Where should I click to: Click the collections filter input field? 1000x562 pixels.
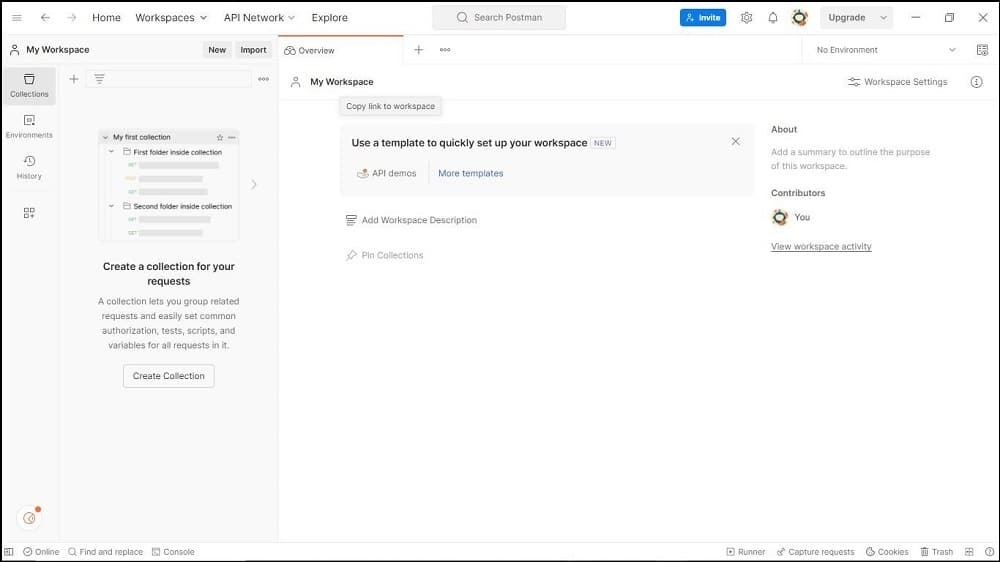click(169, 79)
